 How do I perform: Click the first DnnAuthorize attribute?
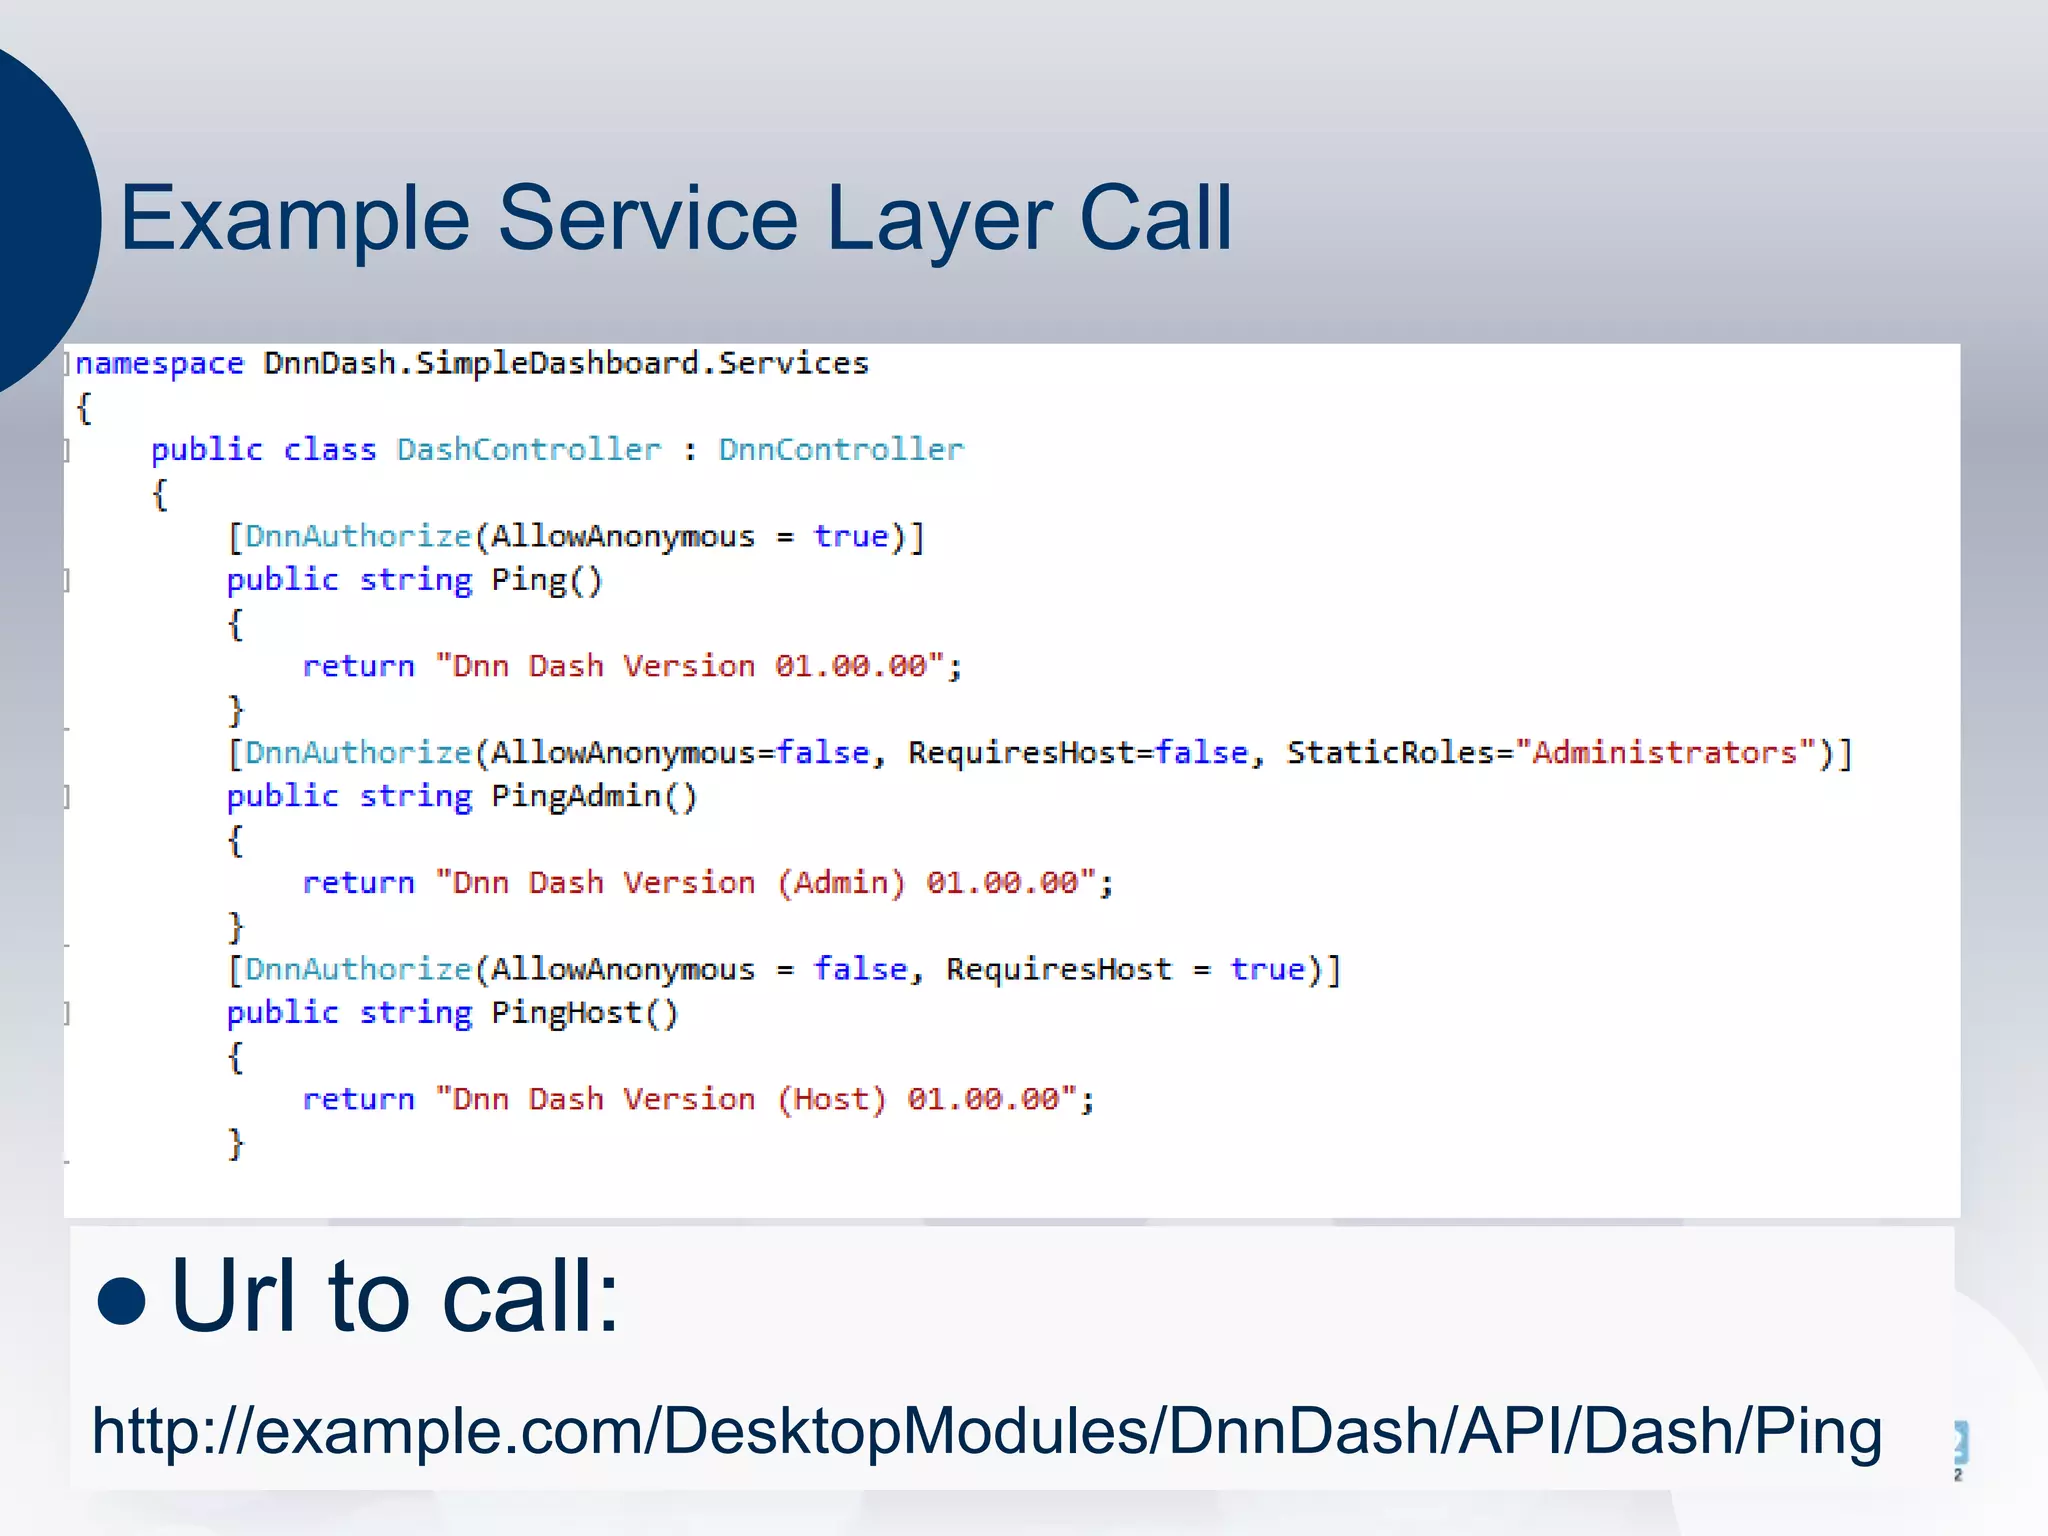[357, 537]
